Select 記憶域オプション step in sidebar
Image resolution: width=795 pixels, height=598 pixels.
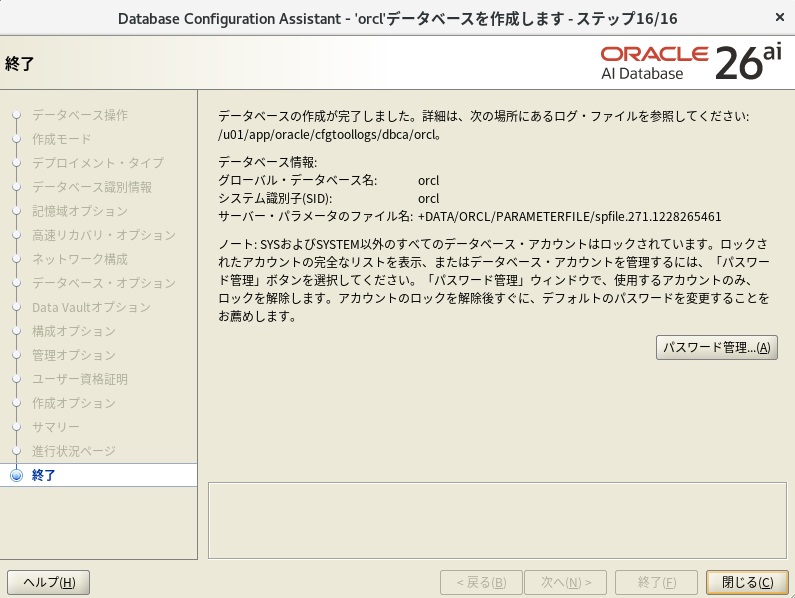[x=80, y=211]
